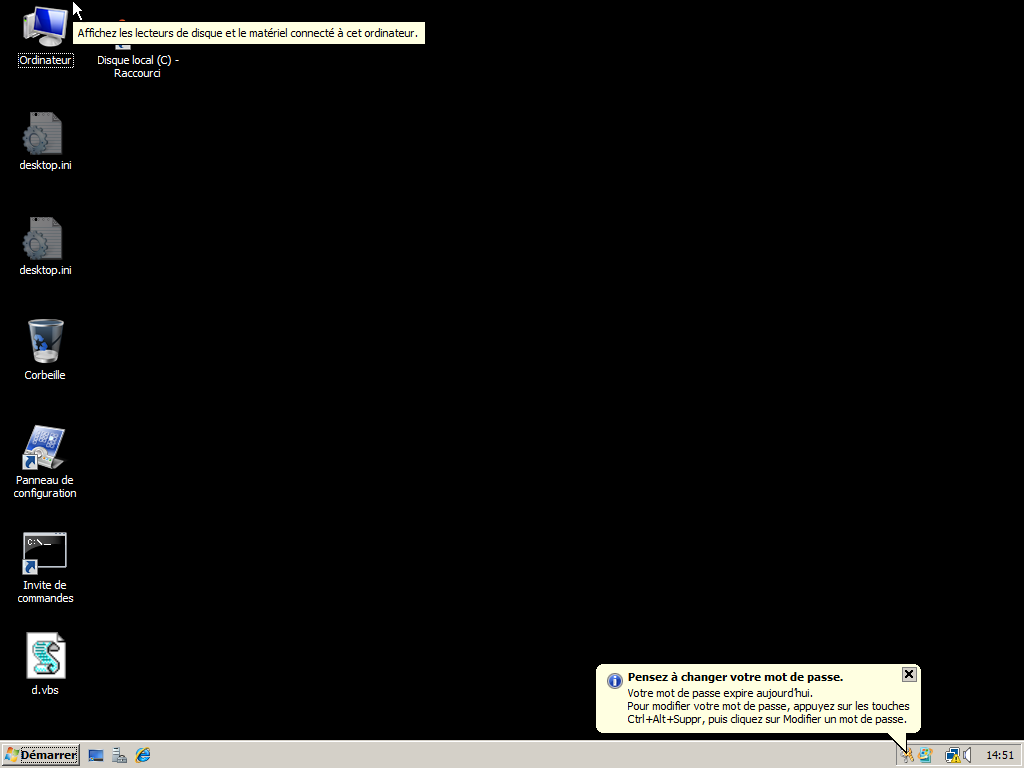Click the show desktop quick launch icon

point(97,755)
